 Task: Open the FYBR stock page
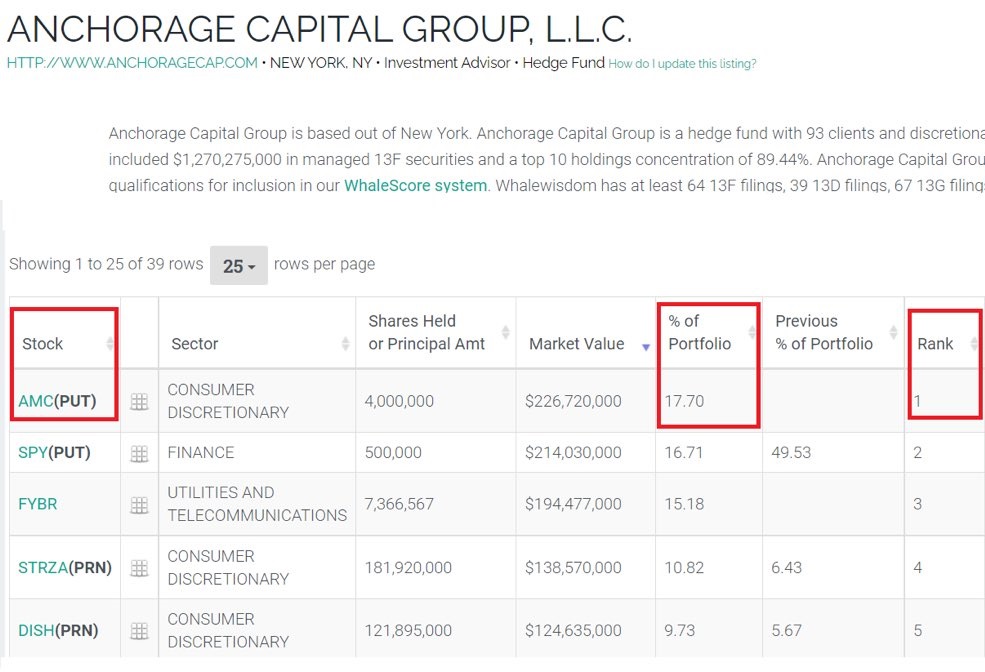[37, 503]
